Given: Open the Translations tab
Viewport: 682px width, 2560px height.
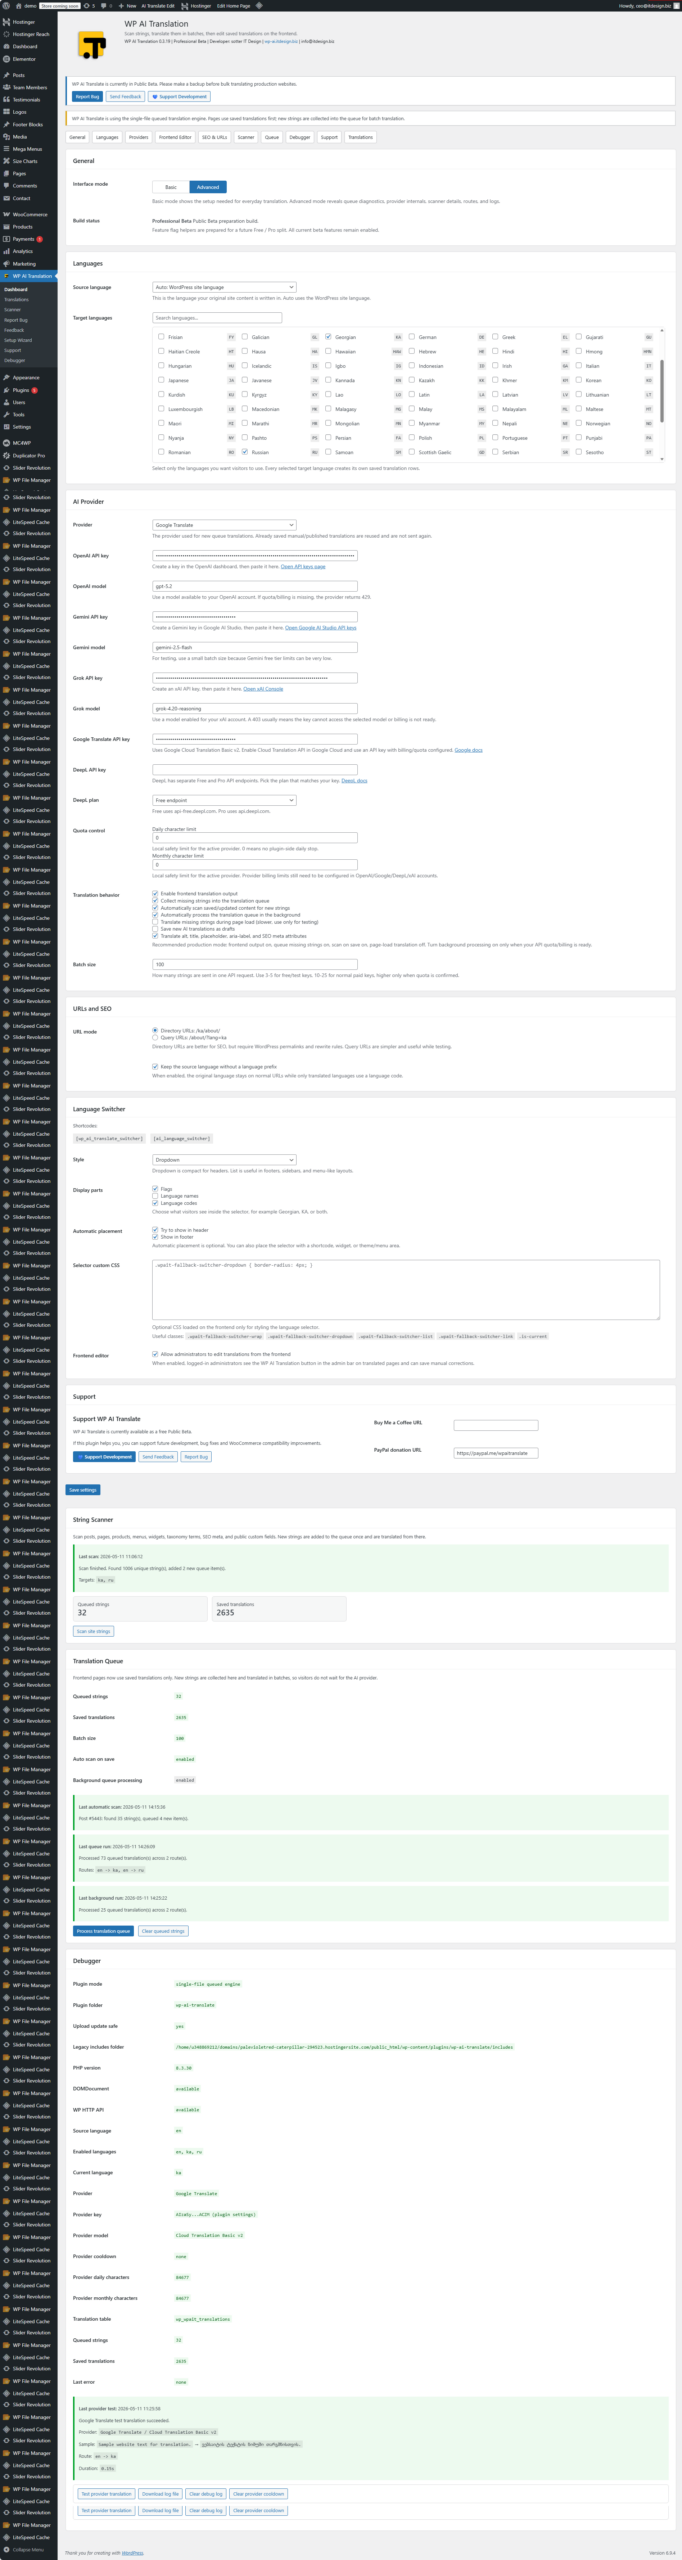Looking at the screenshot, I should tap(360, 137).
